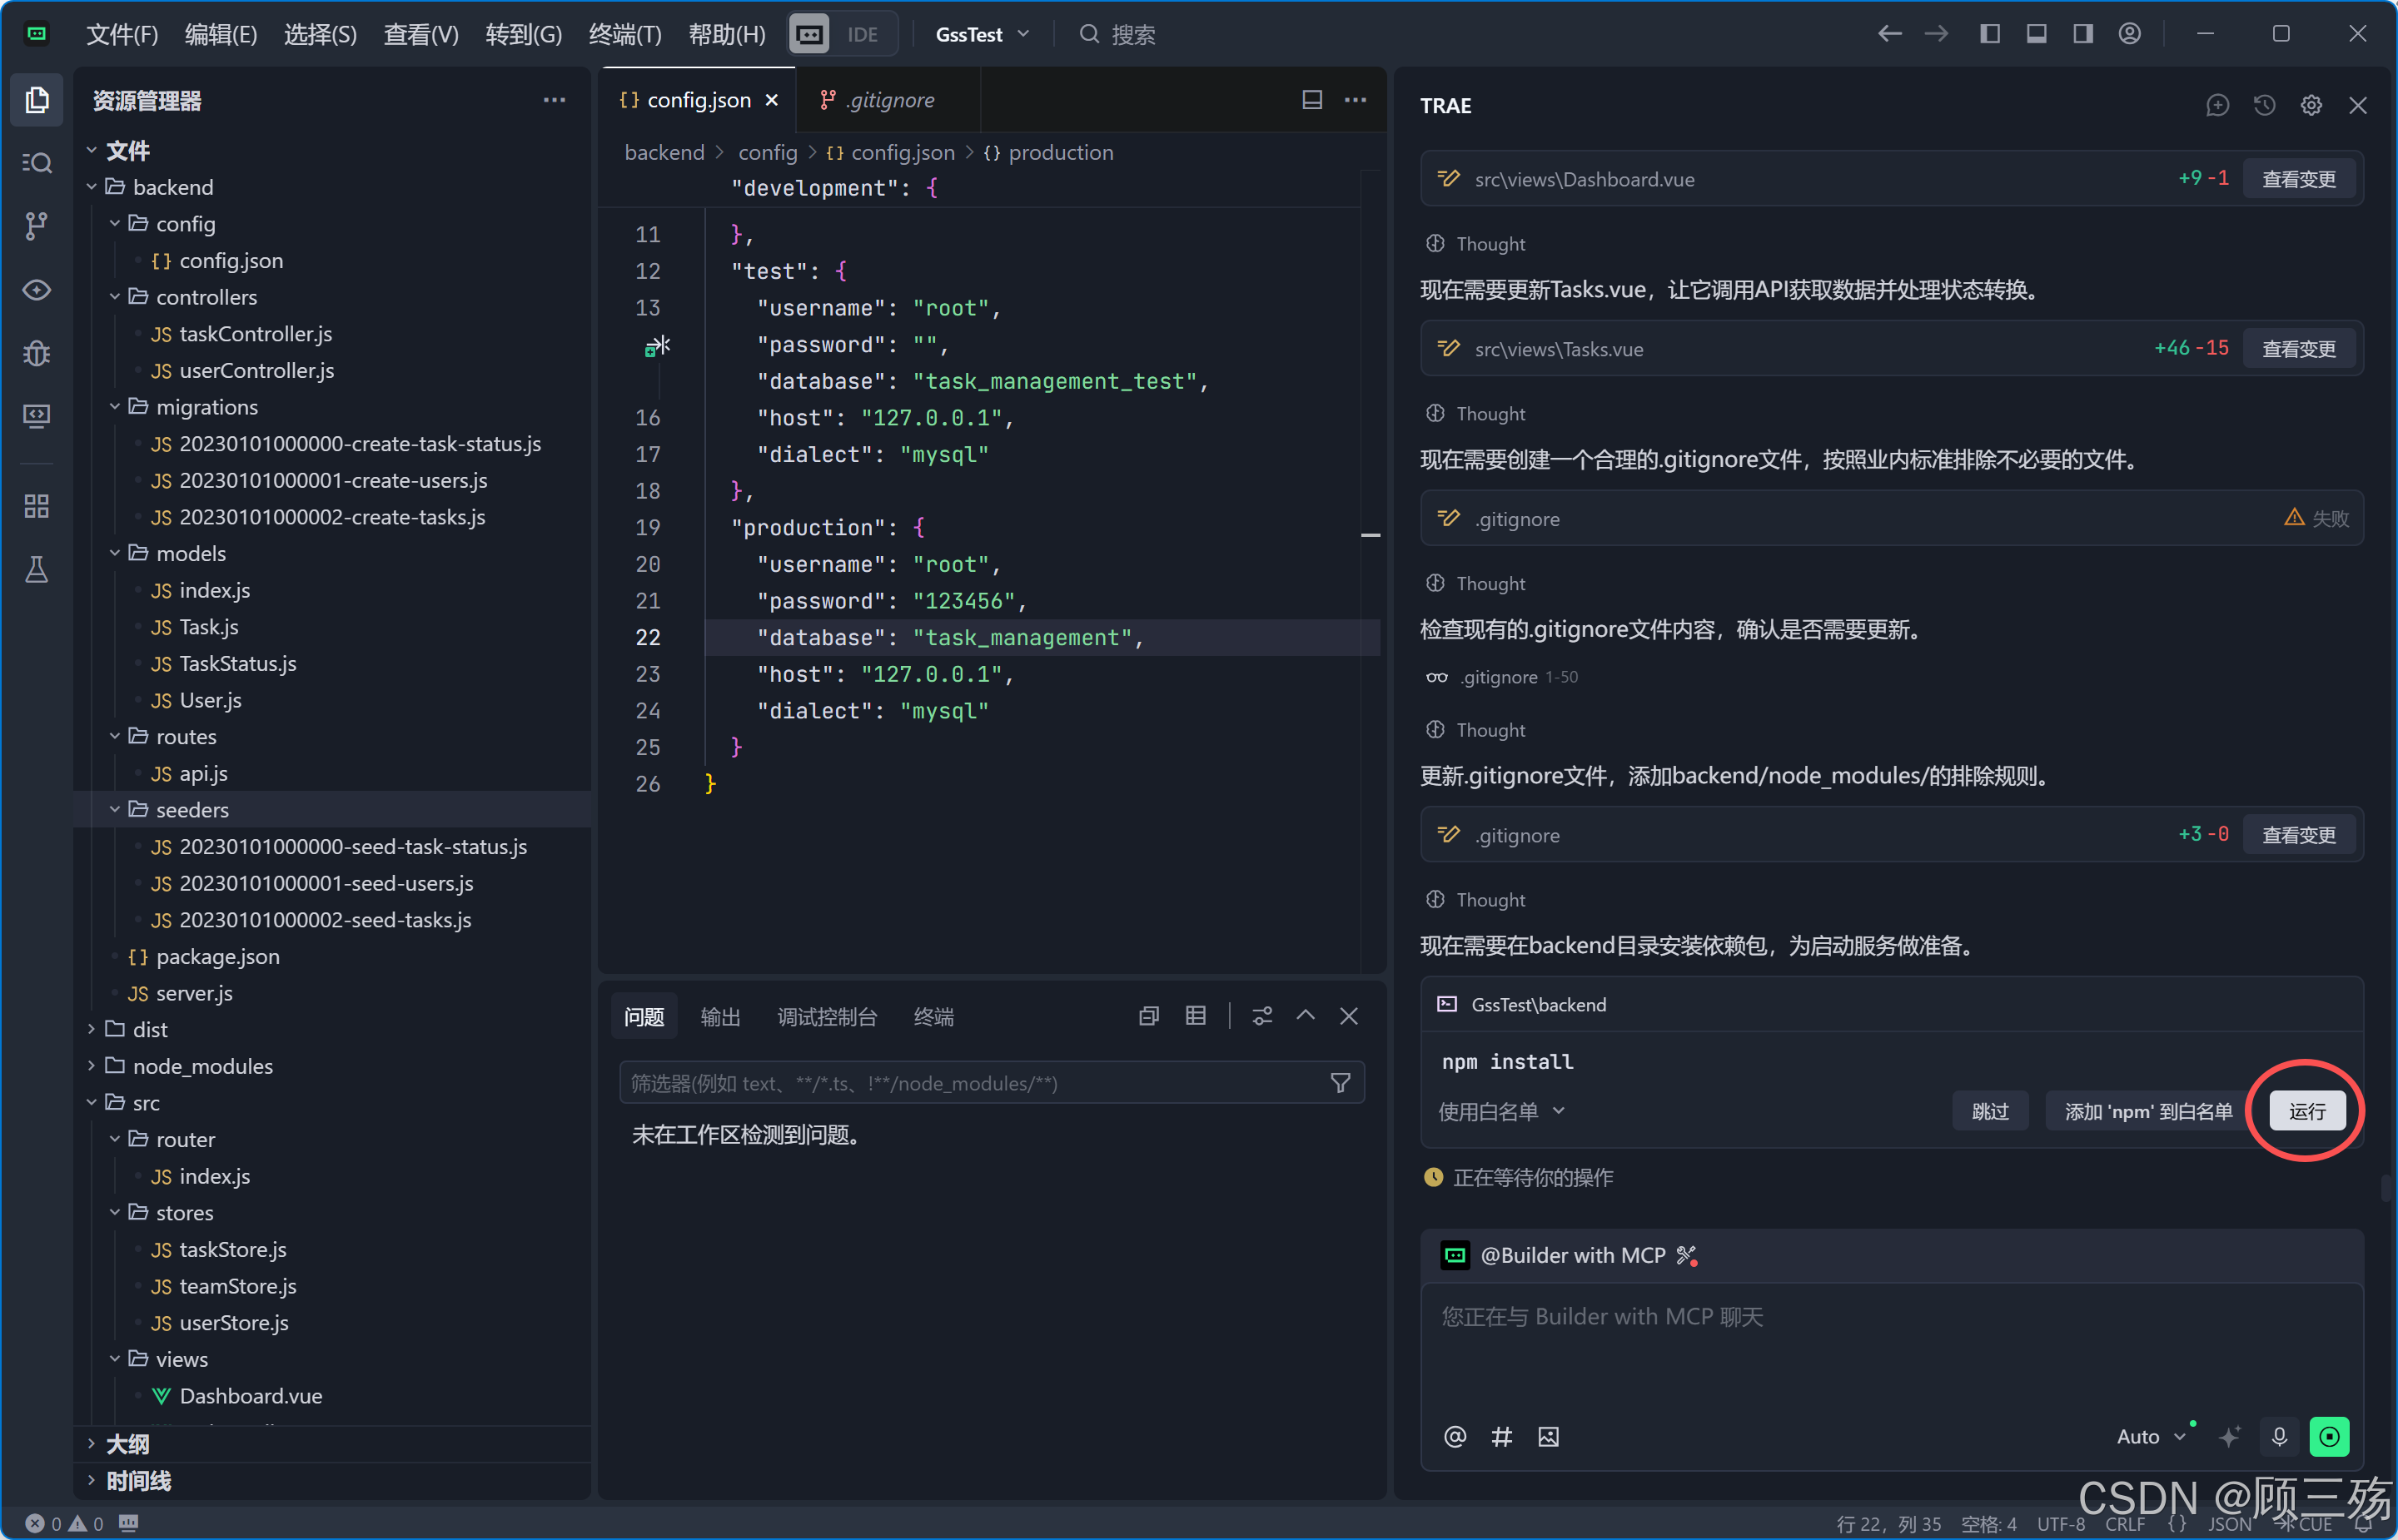Toggle the primary sidebar layout button
Viewport: 2398px width, 1540px height.
(x=1990, y=34)
